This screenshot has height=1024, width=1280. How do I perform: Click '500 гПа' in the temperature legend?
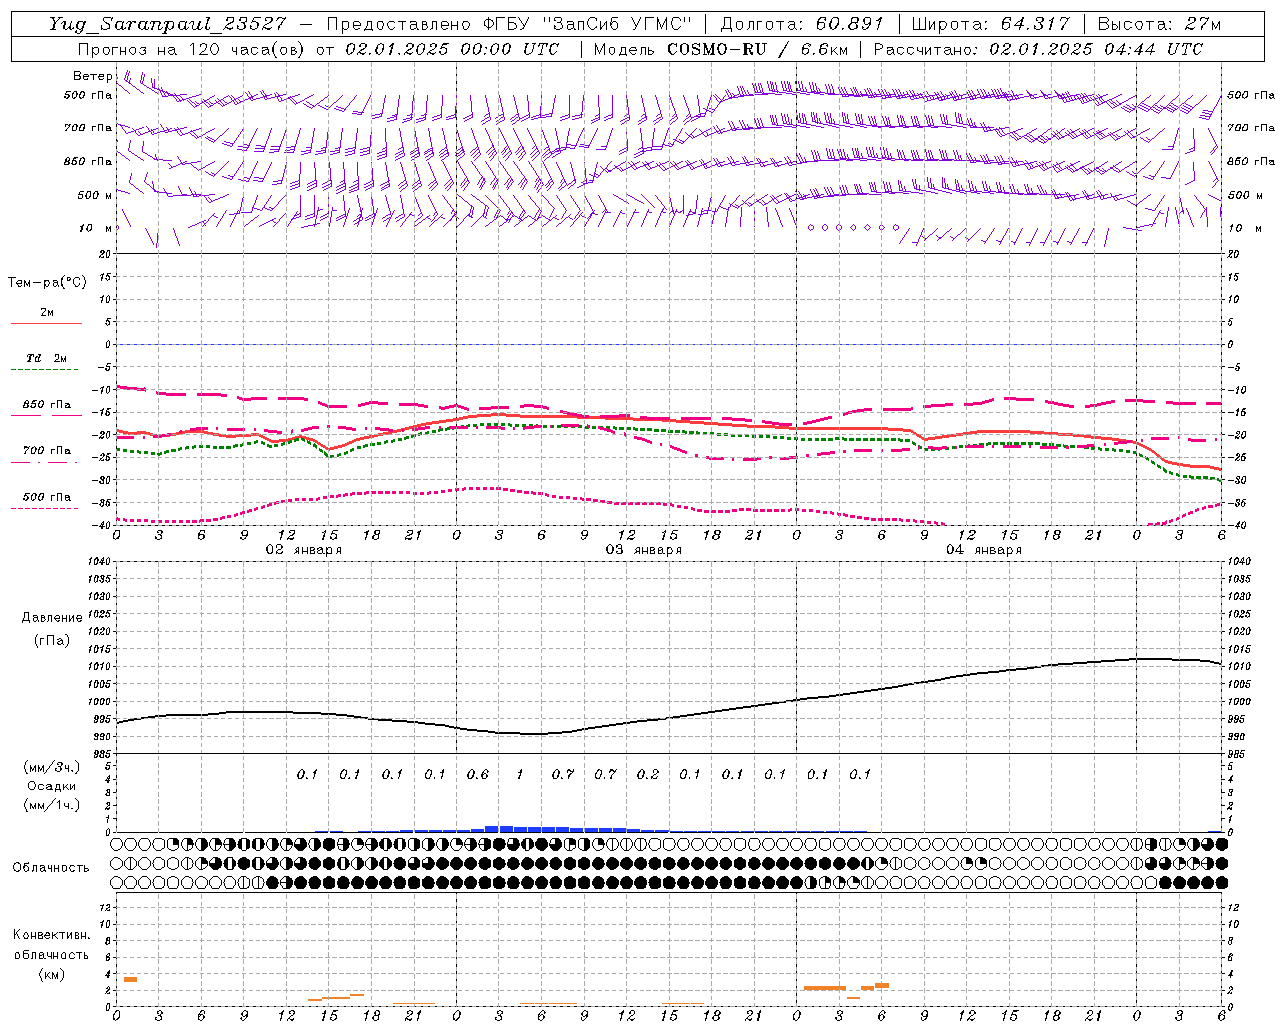click(x=47, y=496)
